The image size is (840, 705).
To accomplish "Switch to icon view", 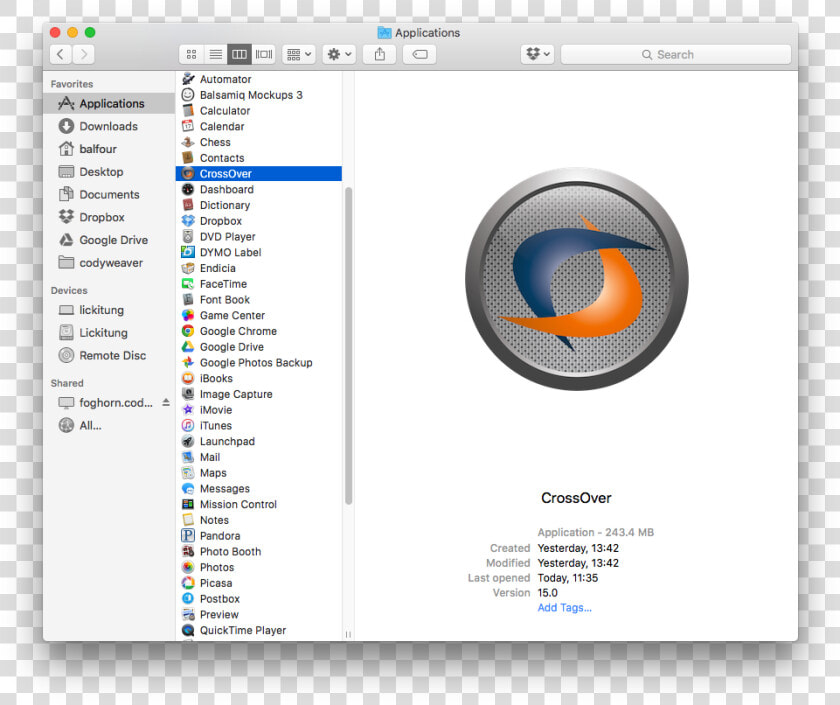I will pos(191,54).
